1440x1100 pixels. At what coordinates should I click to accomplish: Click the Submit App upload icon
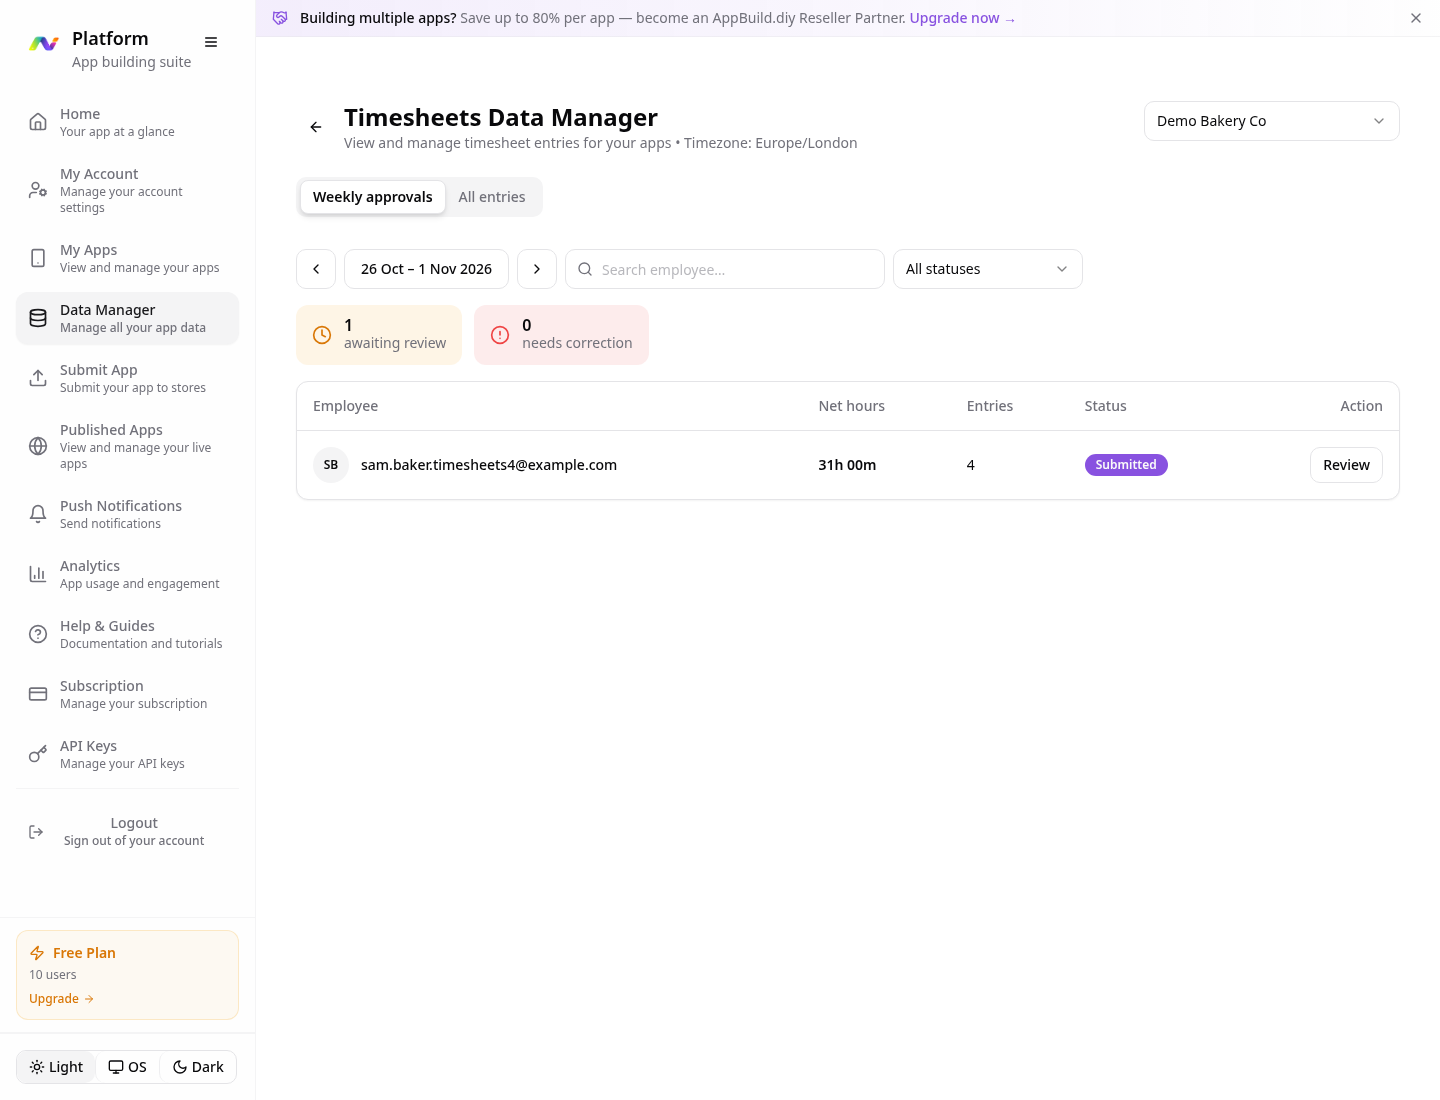click(38, 378)
